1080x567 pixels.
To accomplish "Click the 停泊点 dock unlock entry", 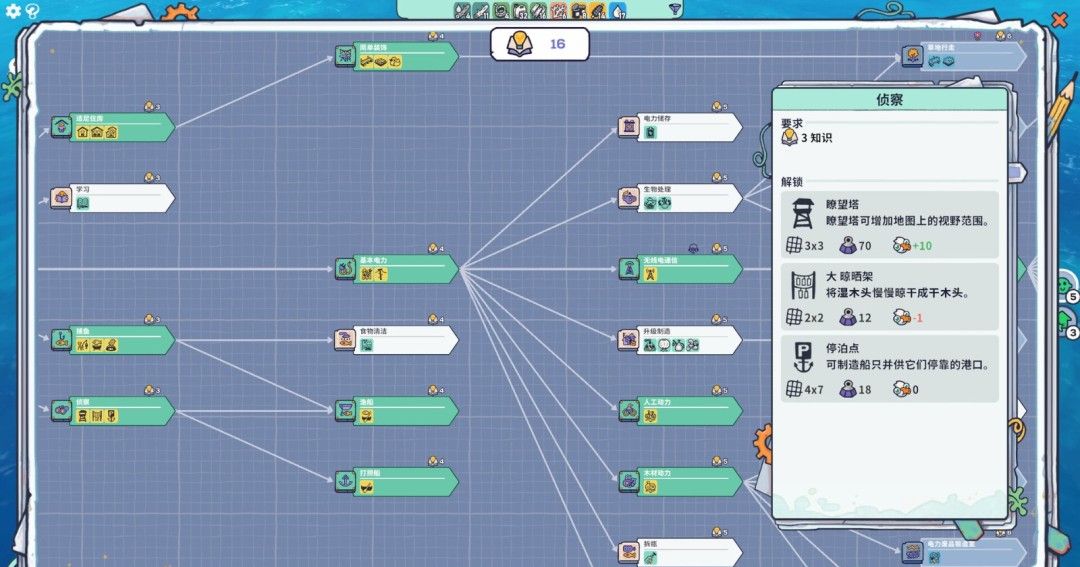I will click(890, 368).
